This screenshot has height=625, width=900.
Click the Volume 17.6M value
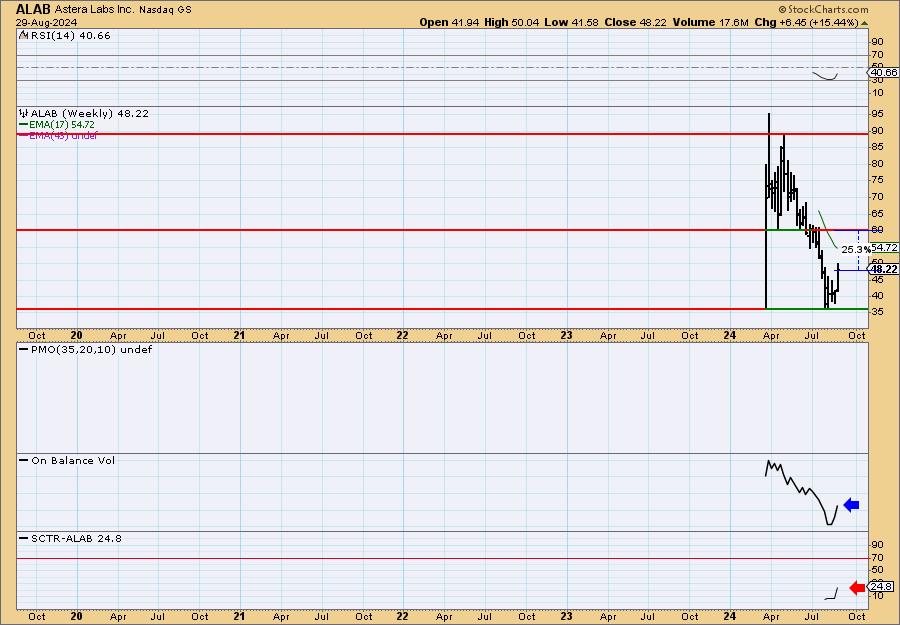click(711, 22)
